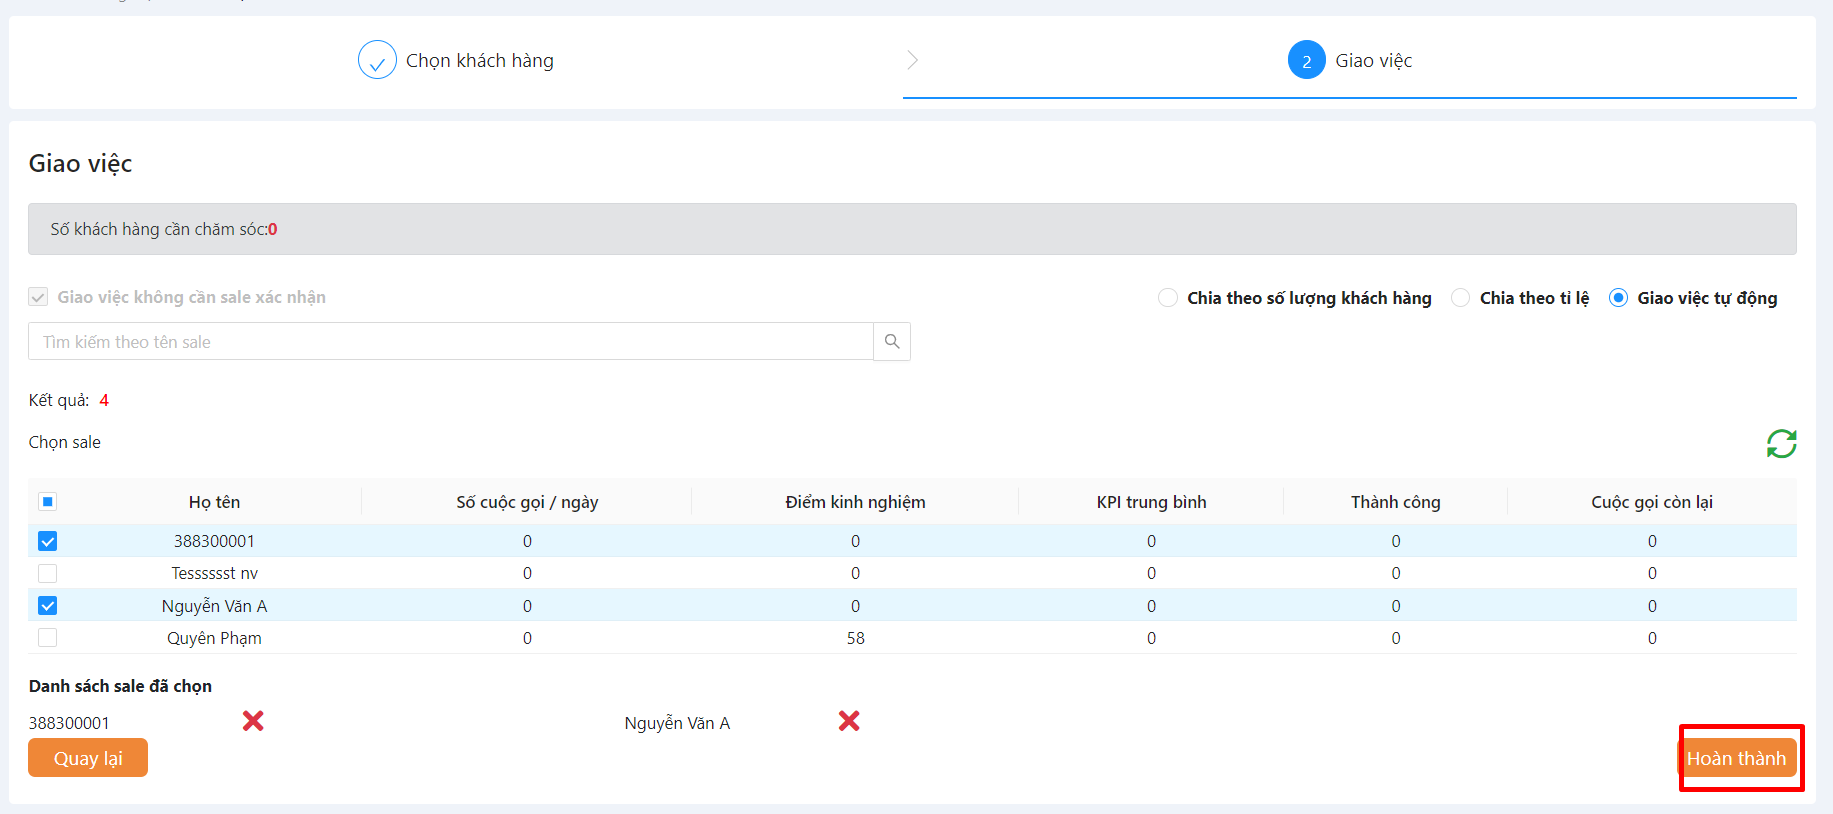Select Giao việc tự động radio
Screen dimensions: 1833x814
[1618, 298]
